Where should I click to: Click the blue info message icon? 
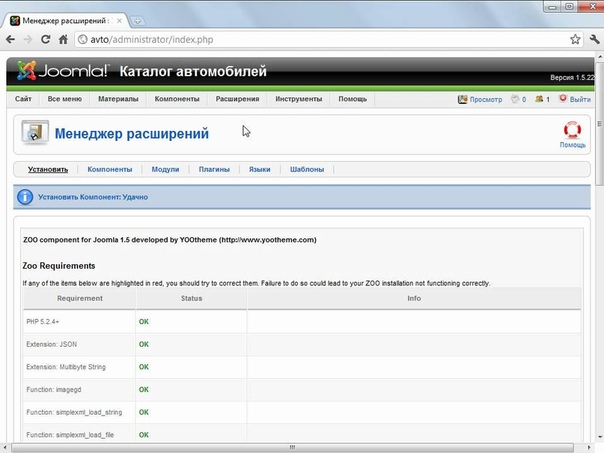26,197
